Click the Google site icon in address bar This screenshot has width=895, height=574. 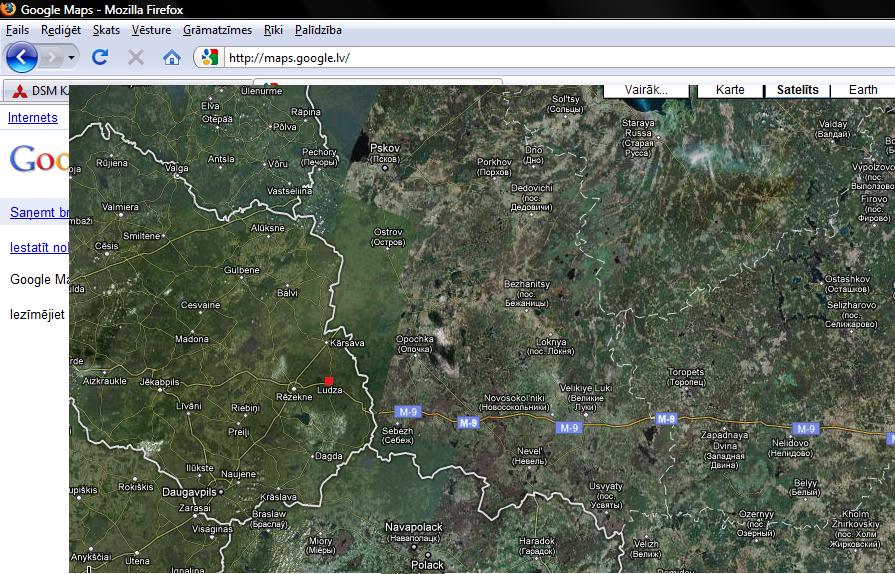(x=208, y=57)
